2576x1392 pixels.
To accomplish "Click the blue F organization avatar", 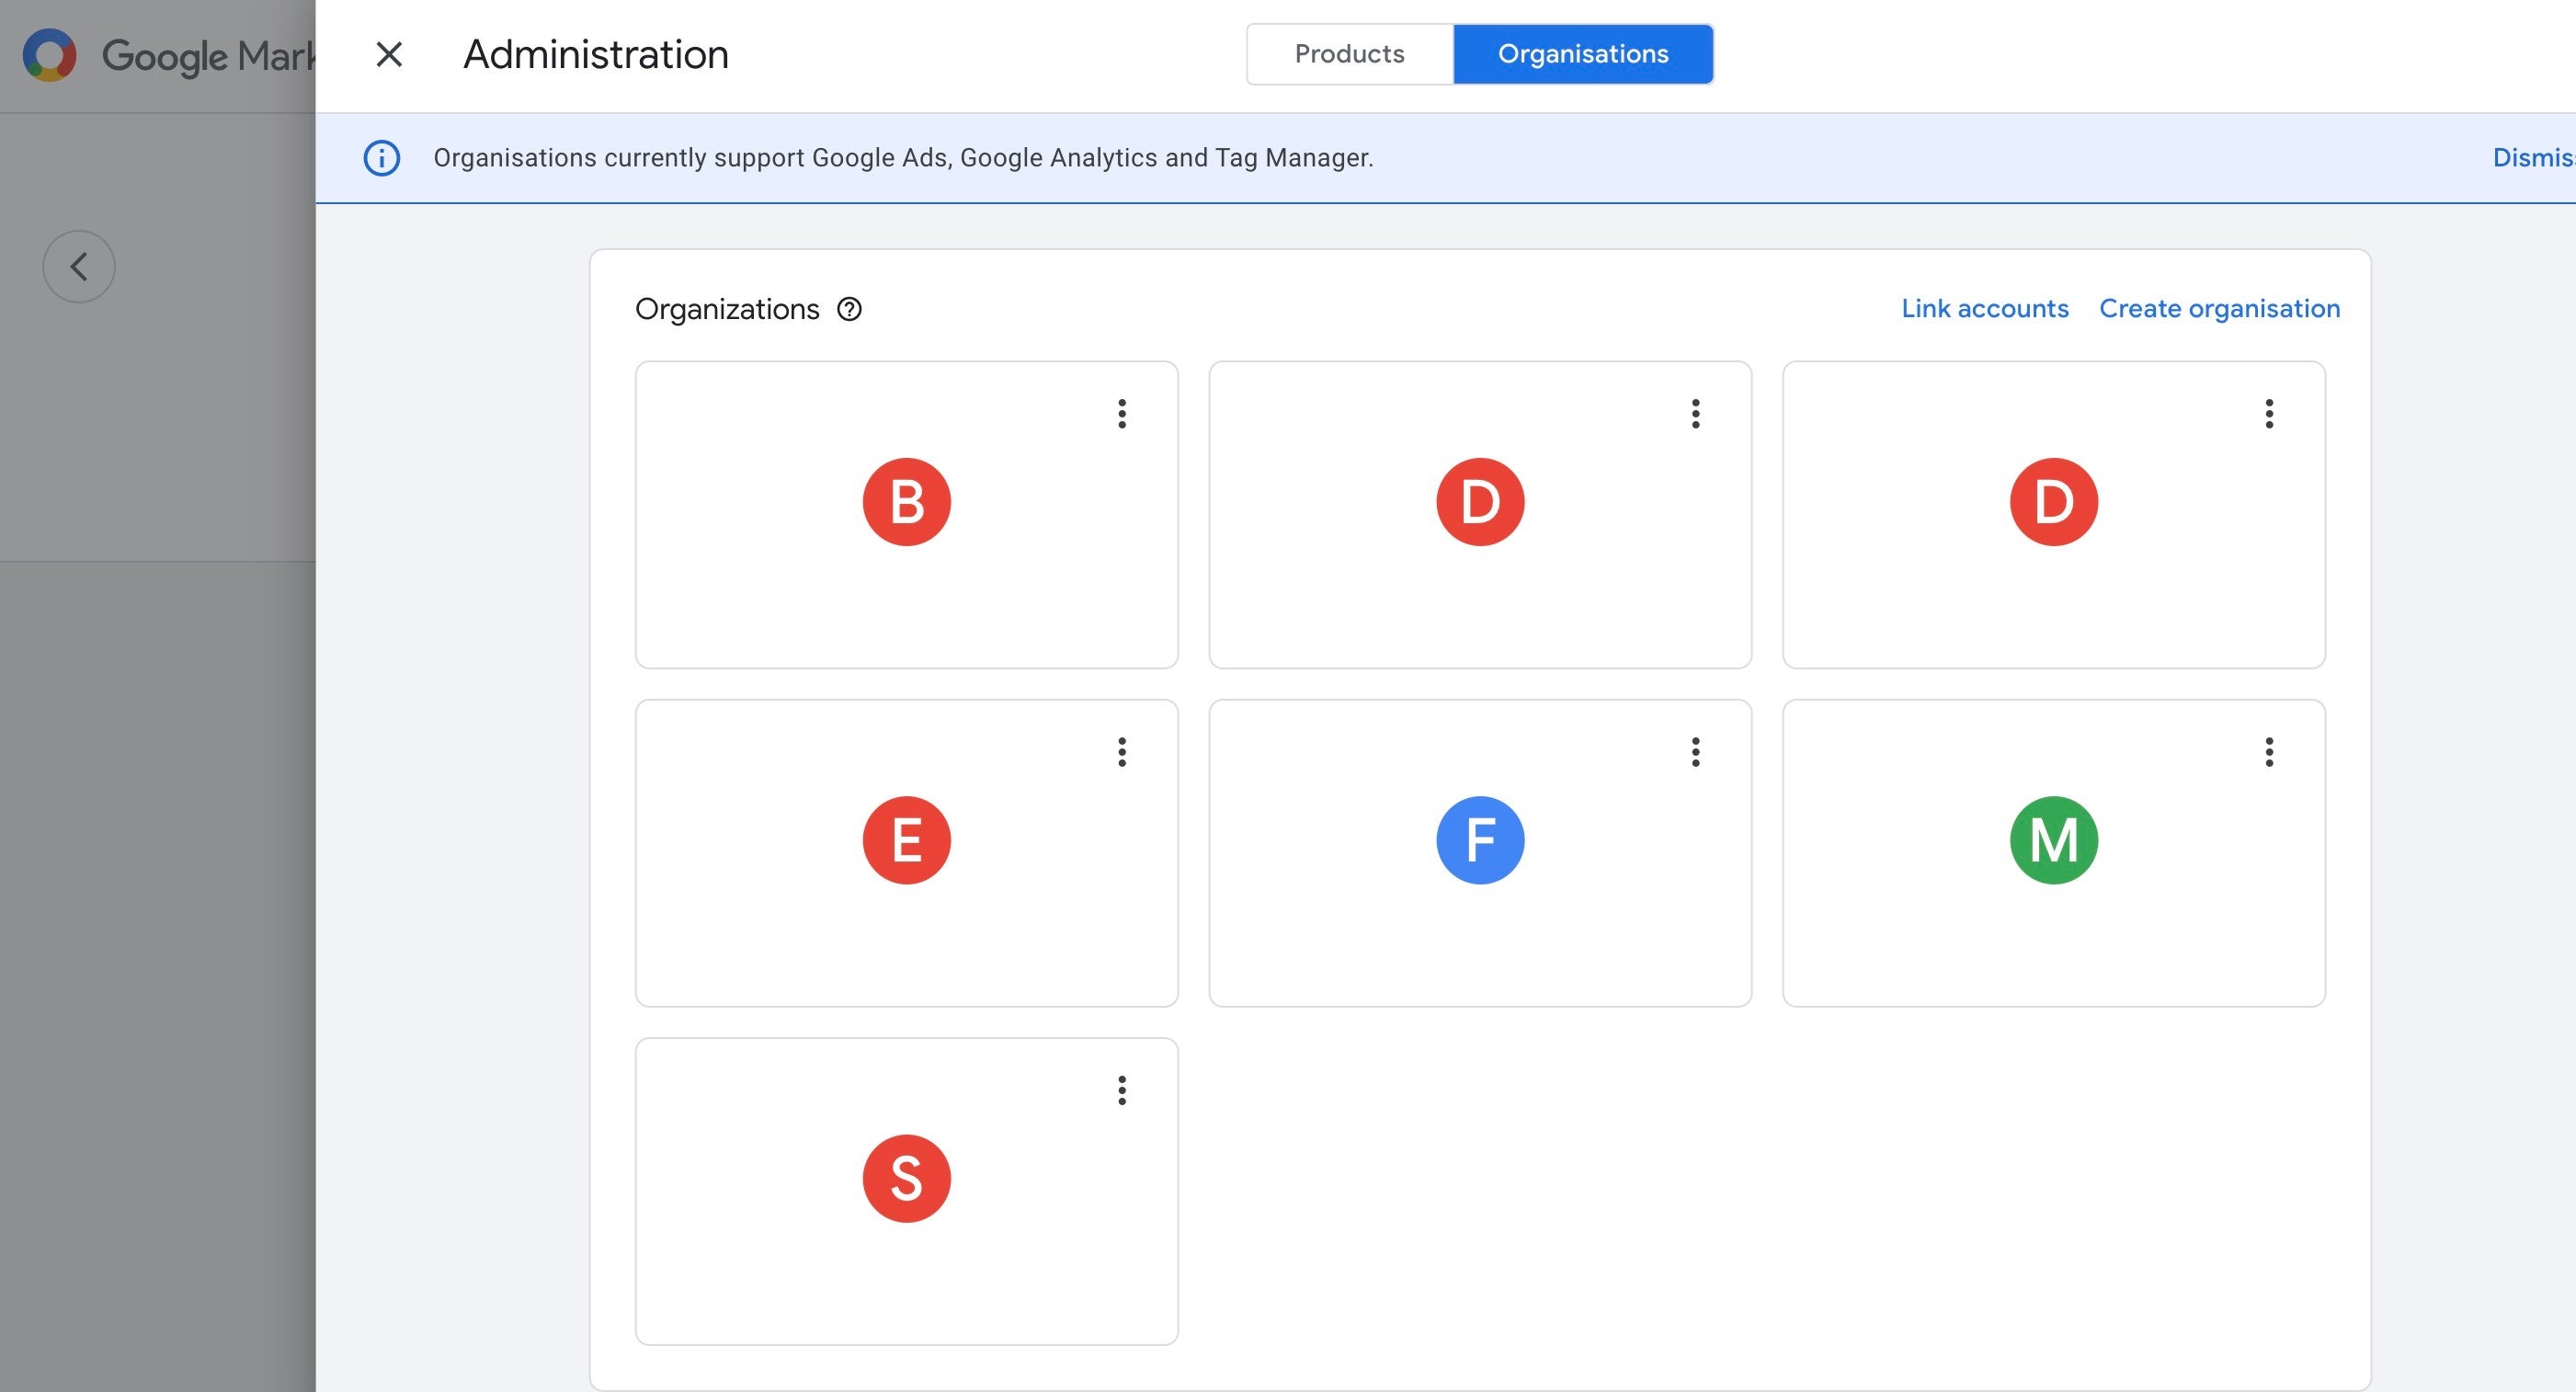I will pyautogui.click(x=1480, y=840).
